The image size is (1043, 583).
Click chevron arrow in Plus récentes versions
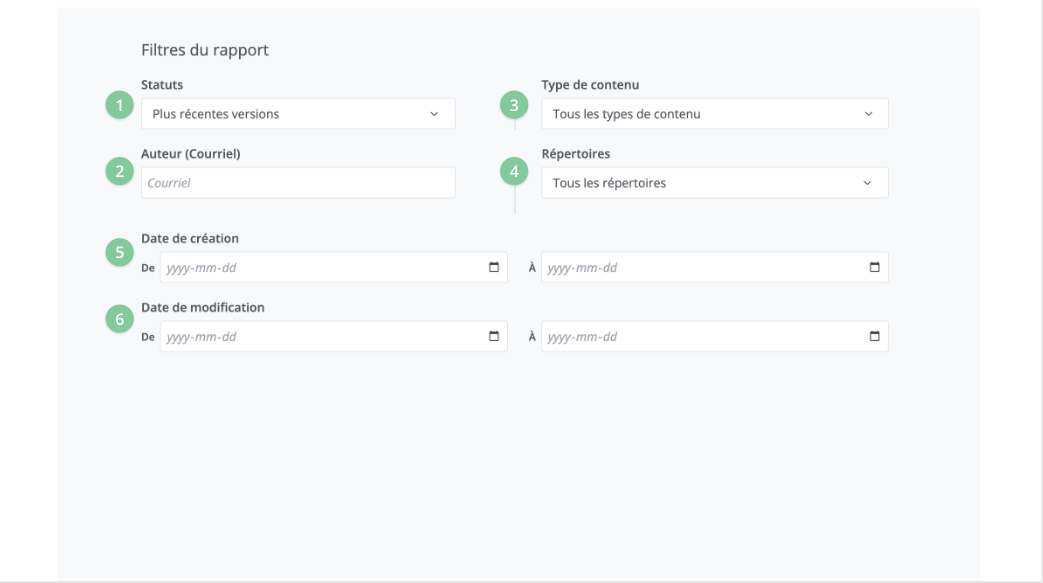point(434,114)
